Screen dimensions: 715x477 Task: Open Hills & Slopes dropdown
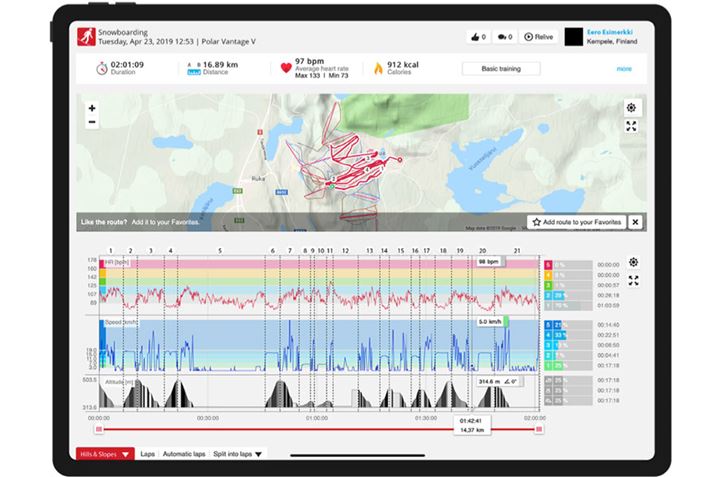(x=105, y=453)
